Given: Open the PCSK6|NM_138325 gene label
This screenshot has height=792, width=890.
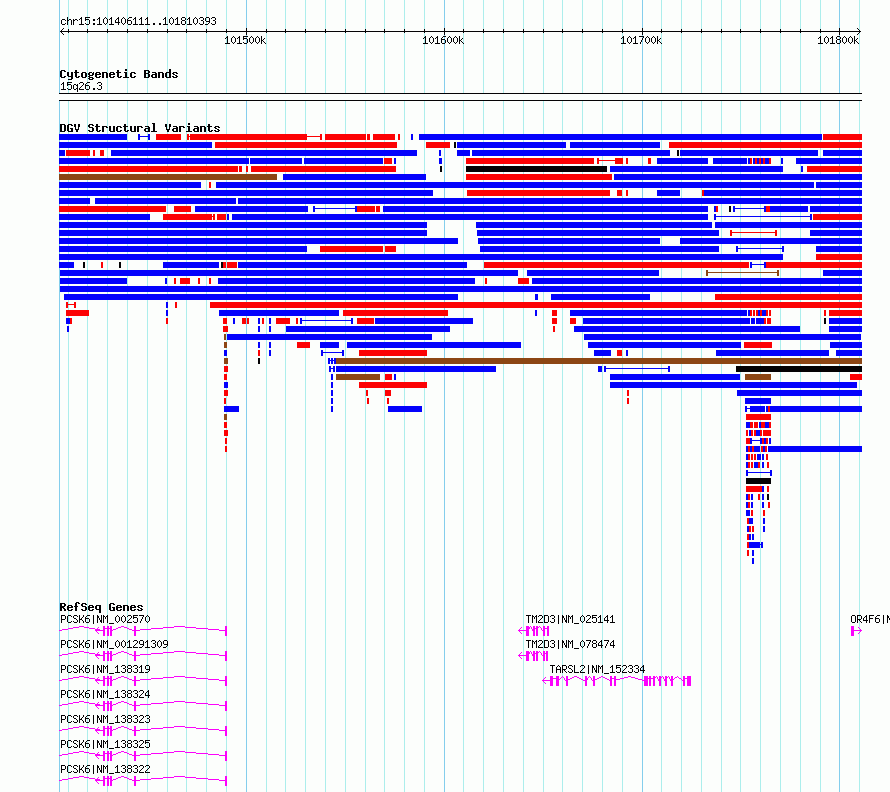Looking at the screenshot, I should pyautogui.click(x=105, y=744).
